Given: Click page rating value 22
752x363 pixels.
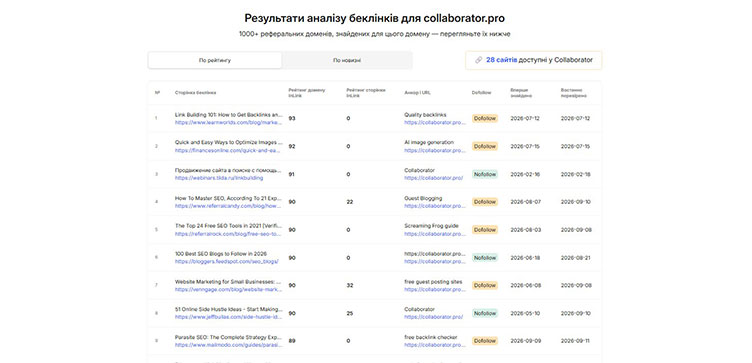Looking at the screenshot, I should click(350, 202).
